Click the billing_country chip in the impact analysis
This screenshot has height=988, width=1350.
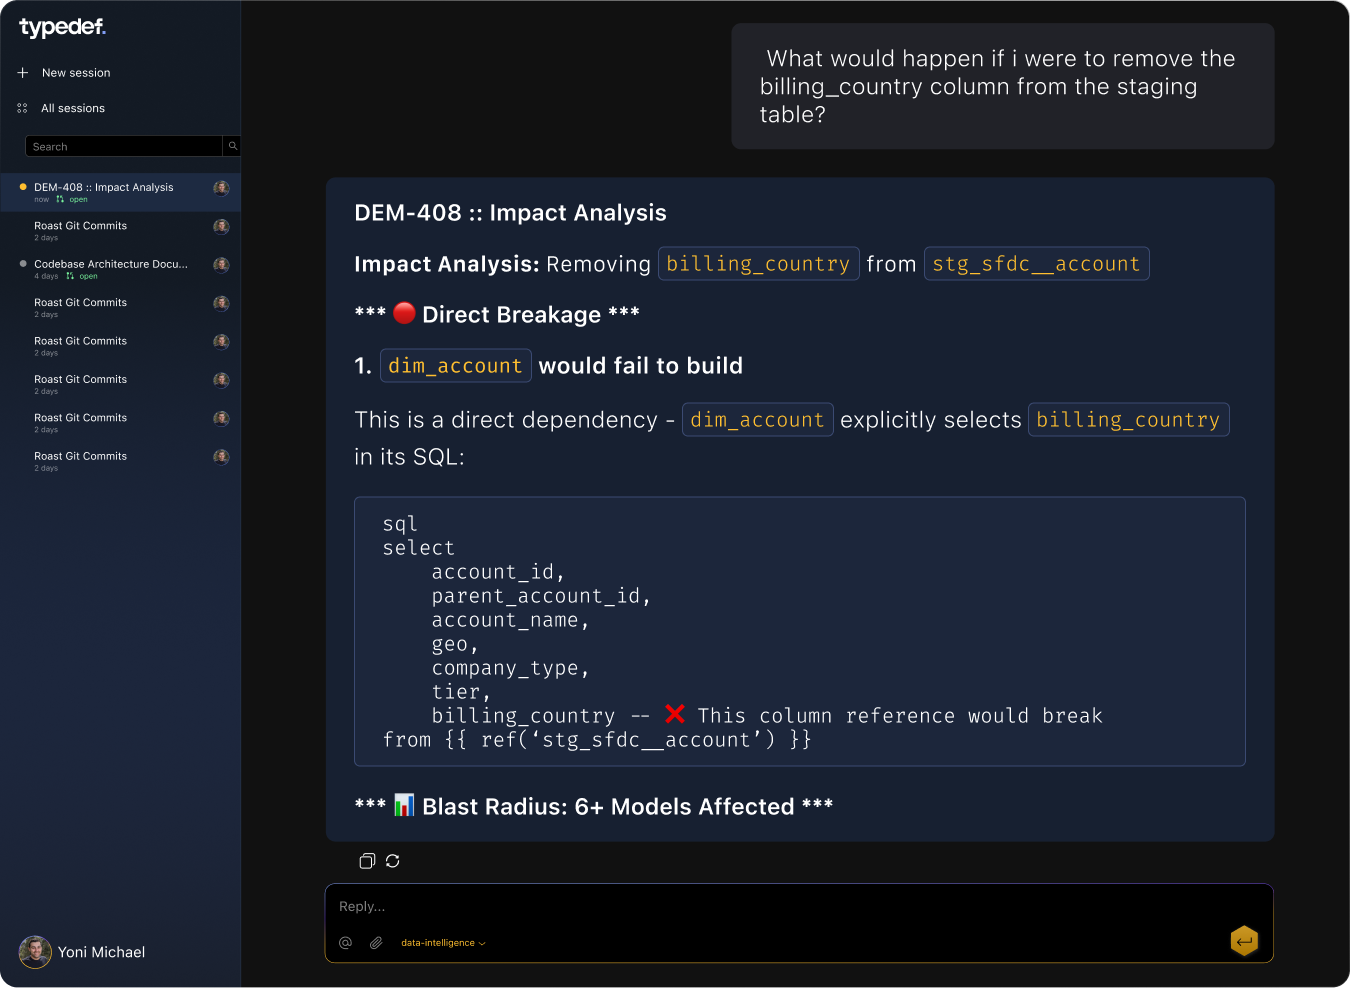click(759, 263)
